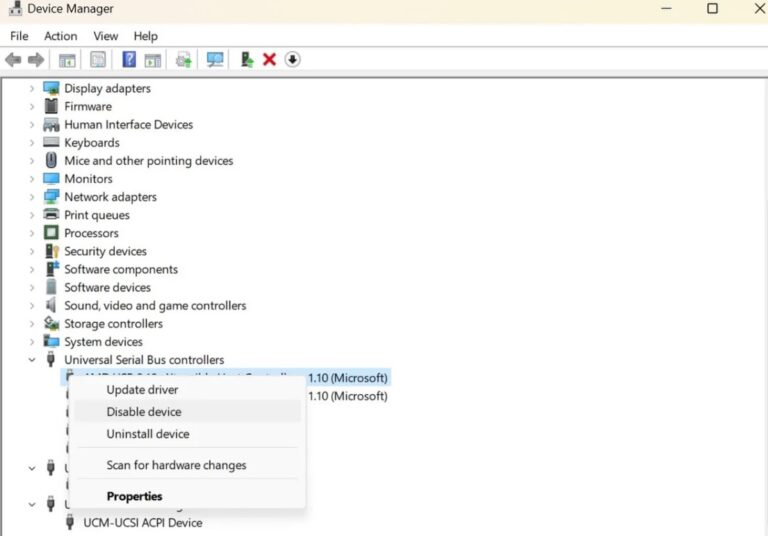Select the Keyboards category
Image resolution: width=768 pixels, height=536 pixels.
click(91, 143)
